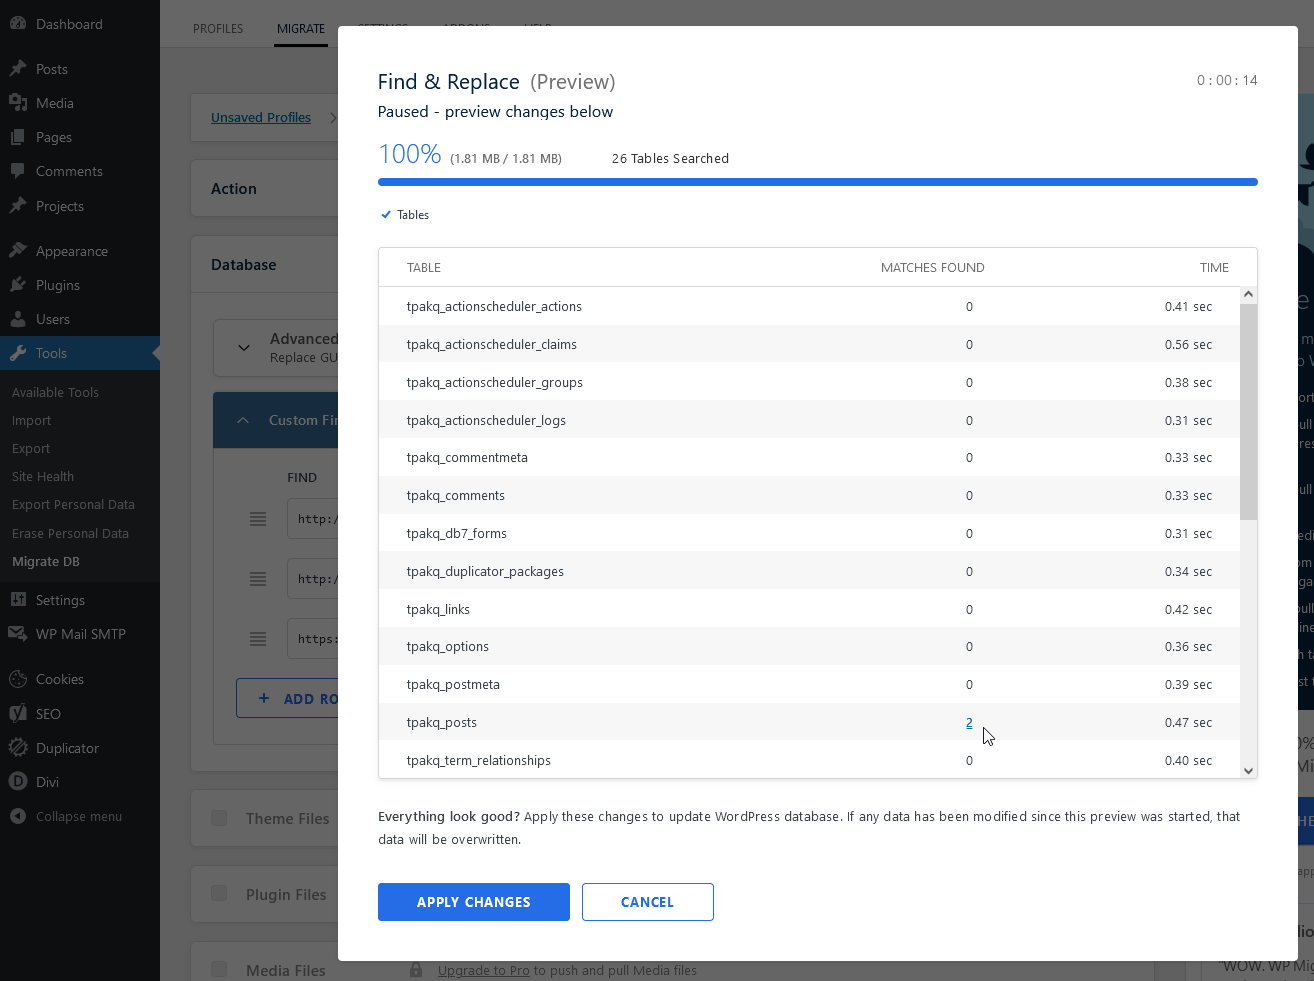This screenshot has height=981, width=1314.
Task: Click the Appearance paintbrush icon
Action: [18, 251]
